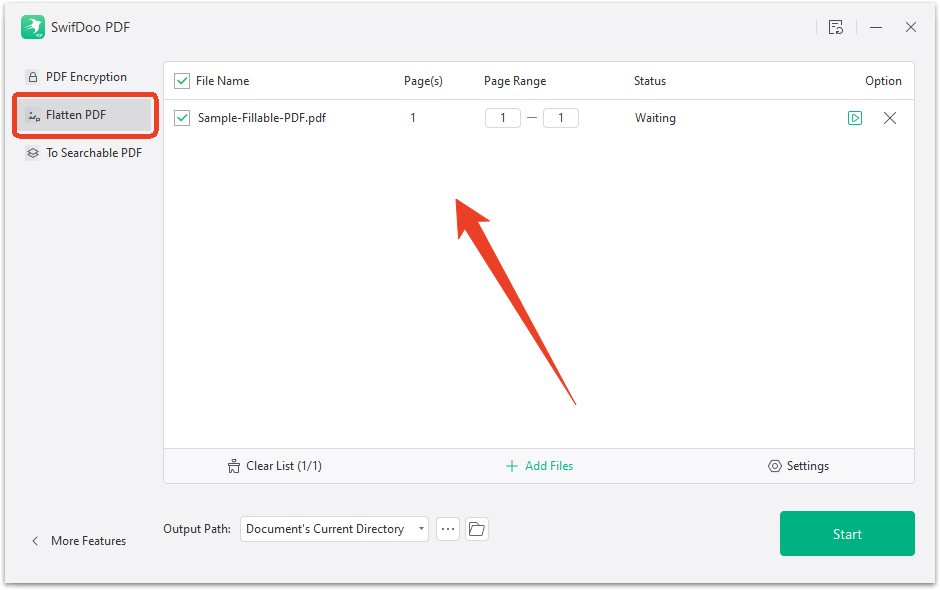The height and width of the screenshot is (590, 940).
Task: Click the SwifDoo PDF bird logo
Action: click(x=33, y=27)
